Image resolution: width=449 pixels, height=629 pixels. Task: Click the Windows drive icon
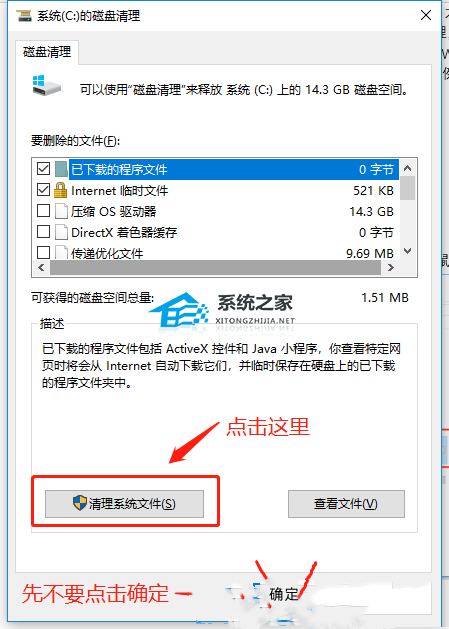(x=46, y=85)
